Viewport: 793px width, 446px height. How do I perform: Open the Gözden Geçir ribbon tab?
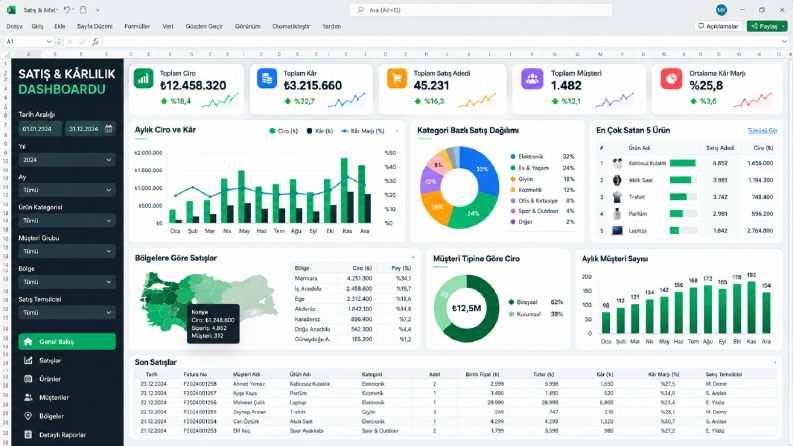[204, 26]
